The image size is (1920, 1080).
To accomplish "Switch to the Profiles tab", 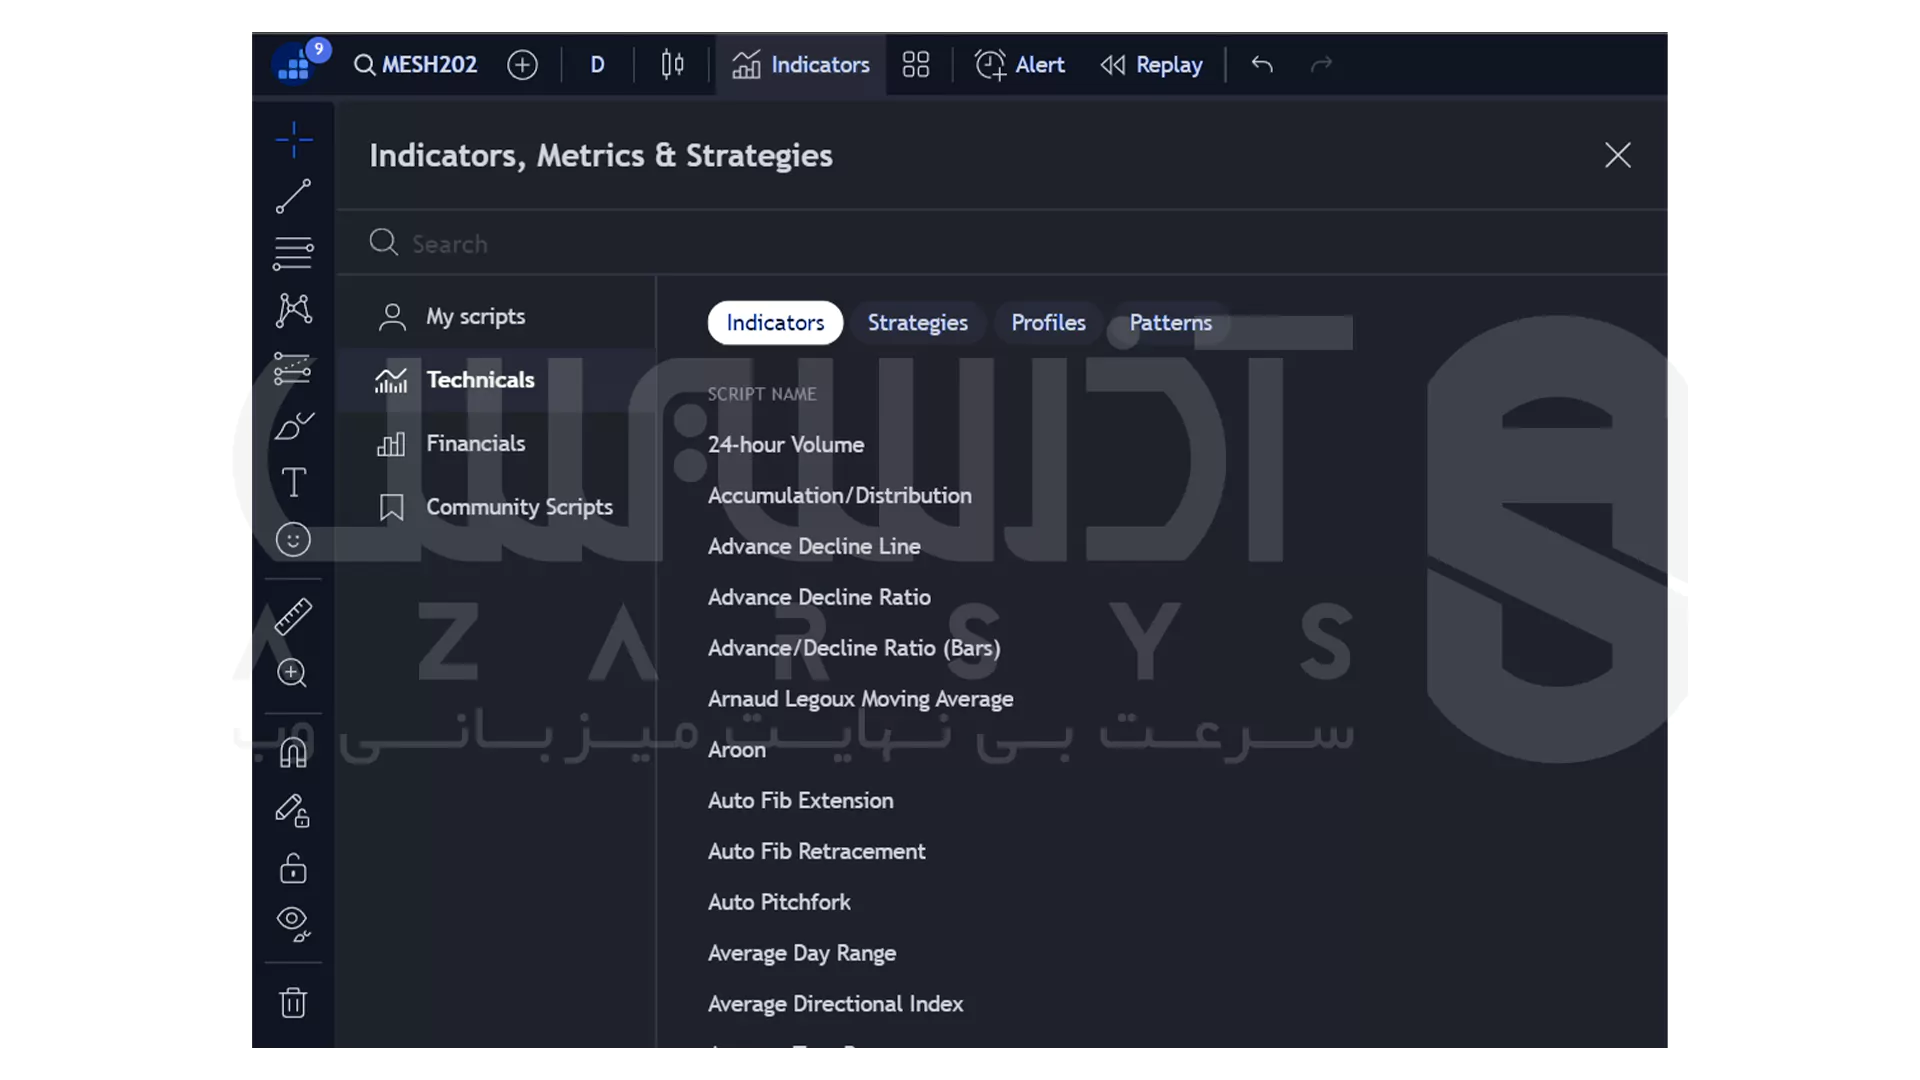I will (1048, 323).
